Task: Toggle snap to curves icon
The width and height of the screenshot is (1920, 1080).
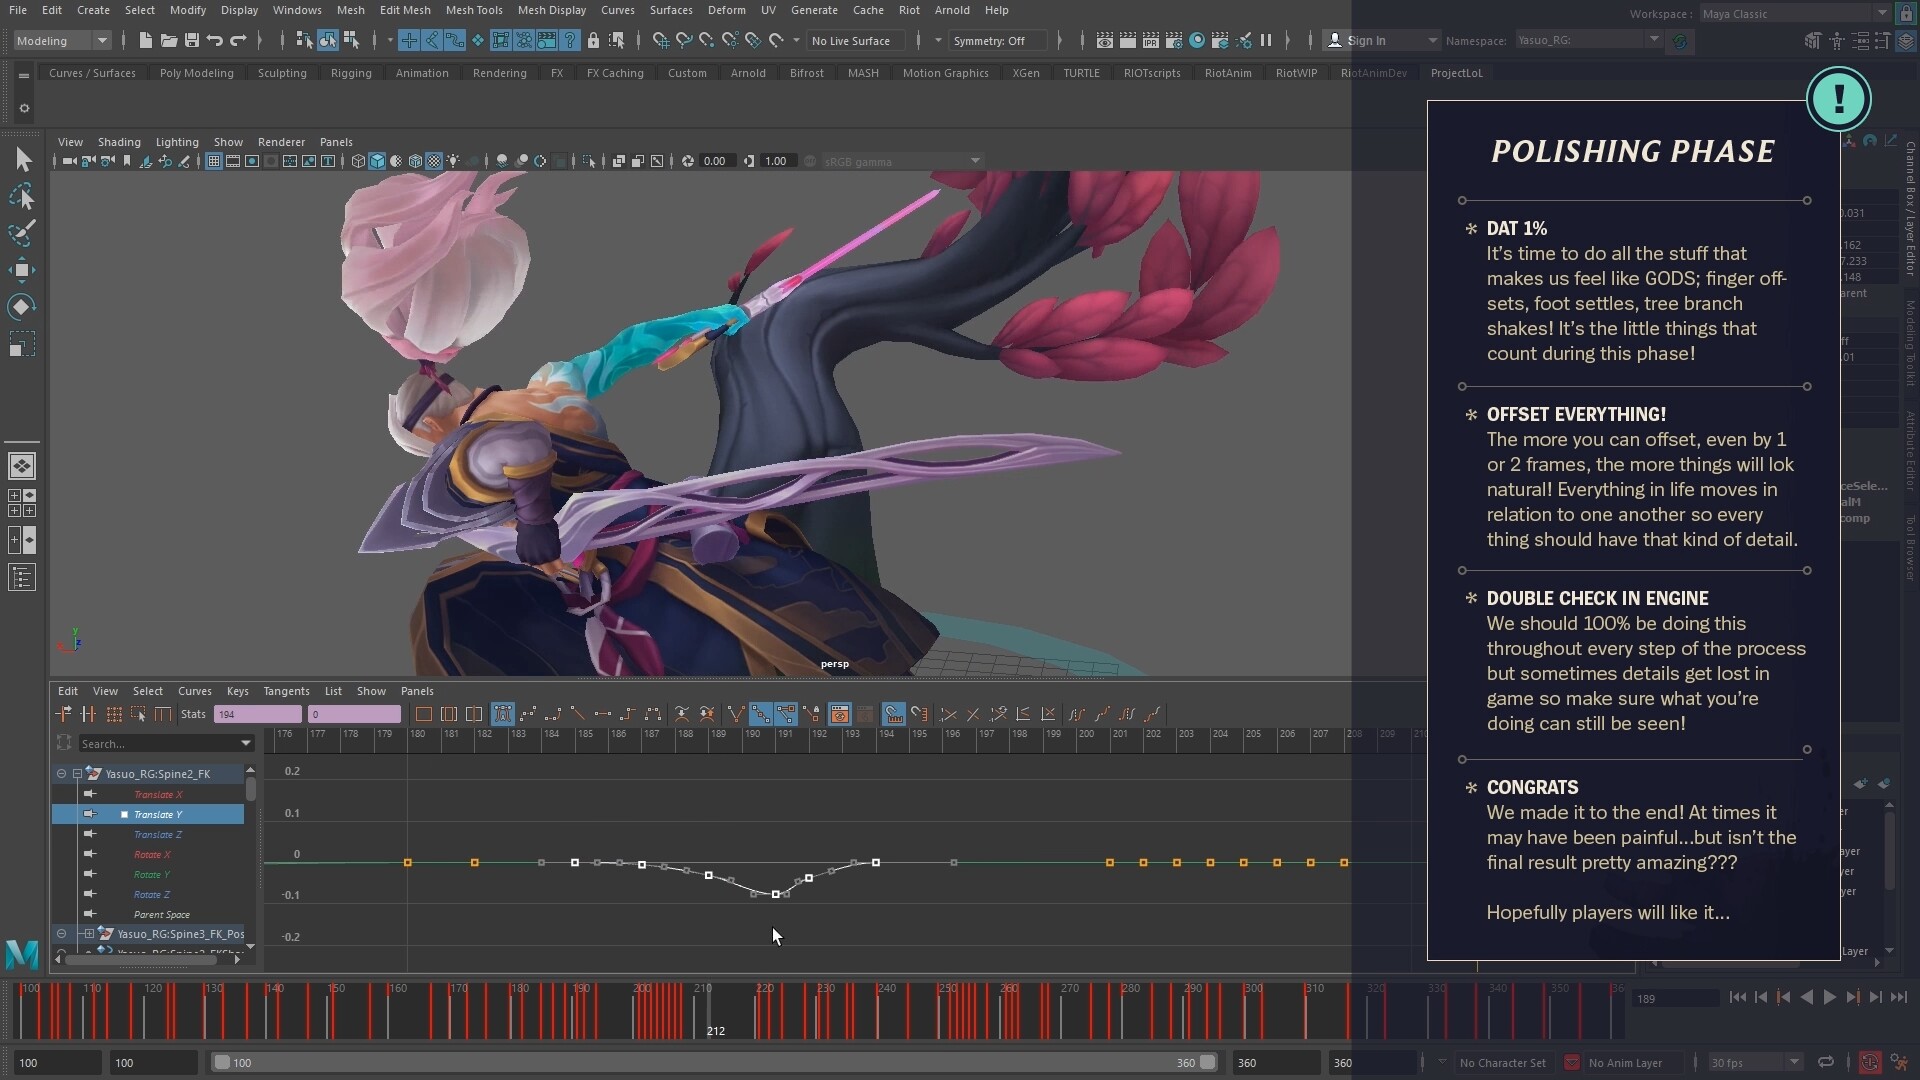Action: [684, 41]
